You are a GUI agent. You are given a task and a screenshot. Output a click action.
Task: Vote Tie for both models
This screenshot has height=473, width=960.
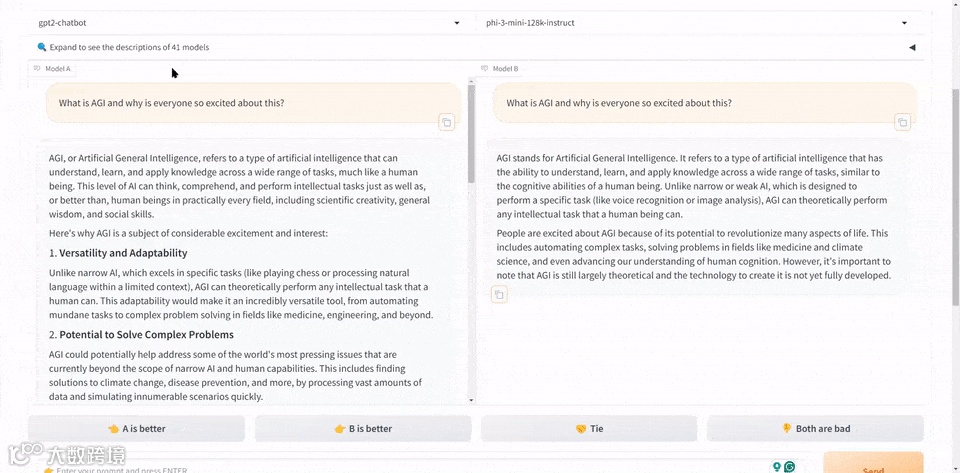(589, 429)
